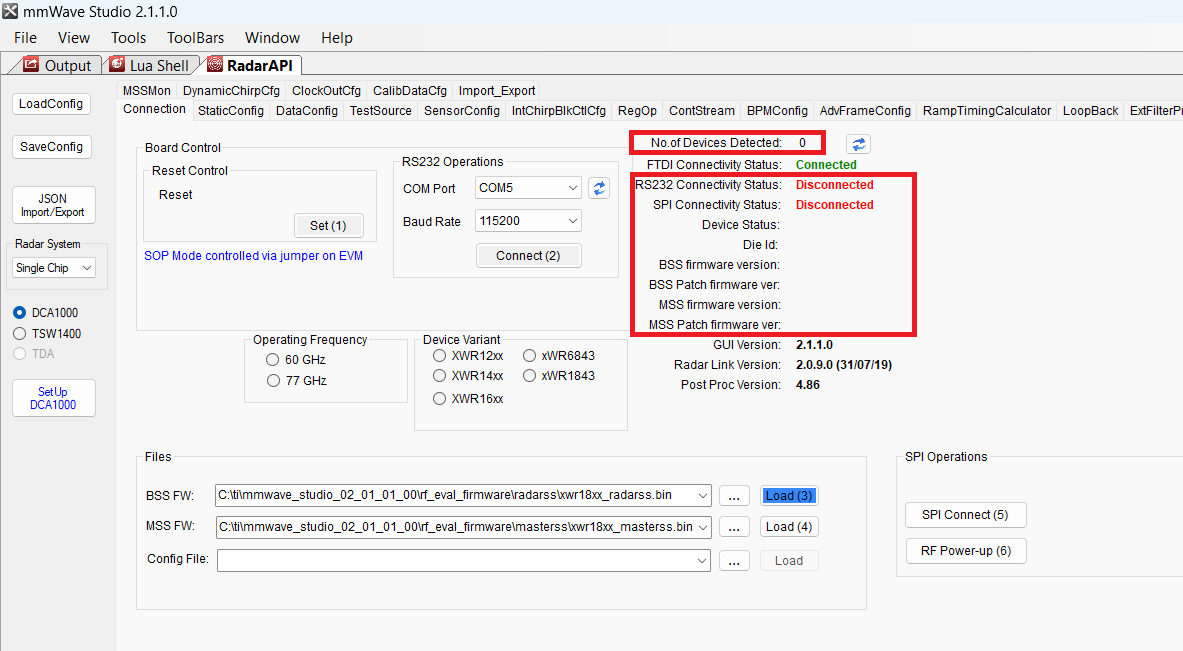Open the Import_Export tab

(x=496, y=91)
